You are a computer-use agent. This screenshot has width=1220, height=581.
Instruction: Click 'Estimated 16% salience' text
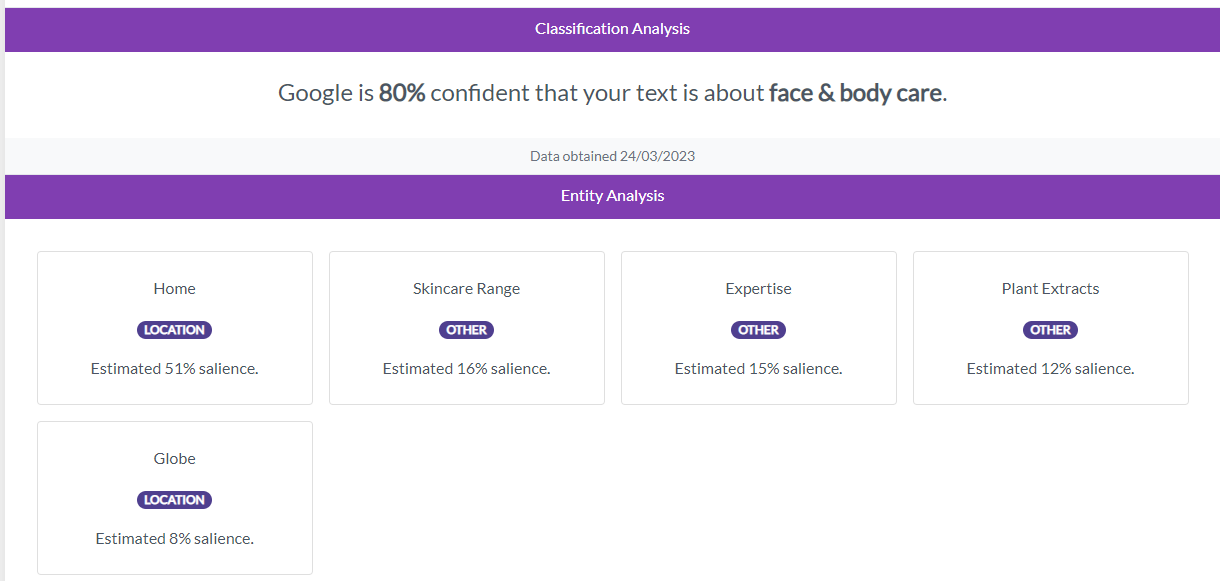pyautogui.click(x=467, y=369)
